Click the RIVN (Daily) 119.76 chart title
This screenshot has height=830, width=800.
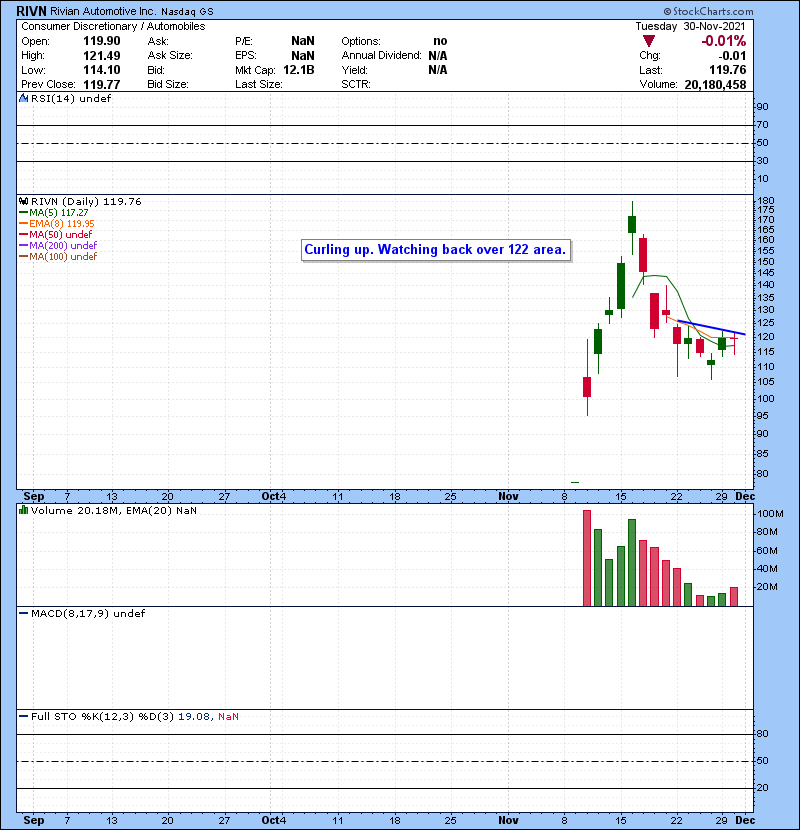tap(86, 201)
